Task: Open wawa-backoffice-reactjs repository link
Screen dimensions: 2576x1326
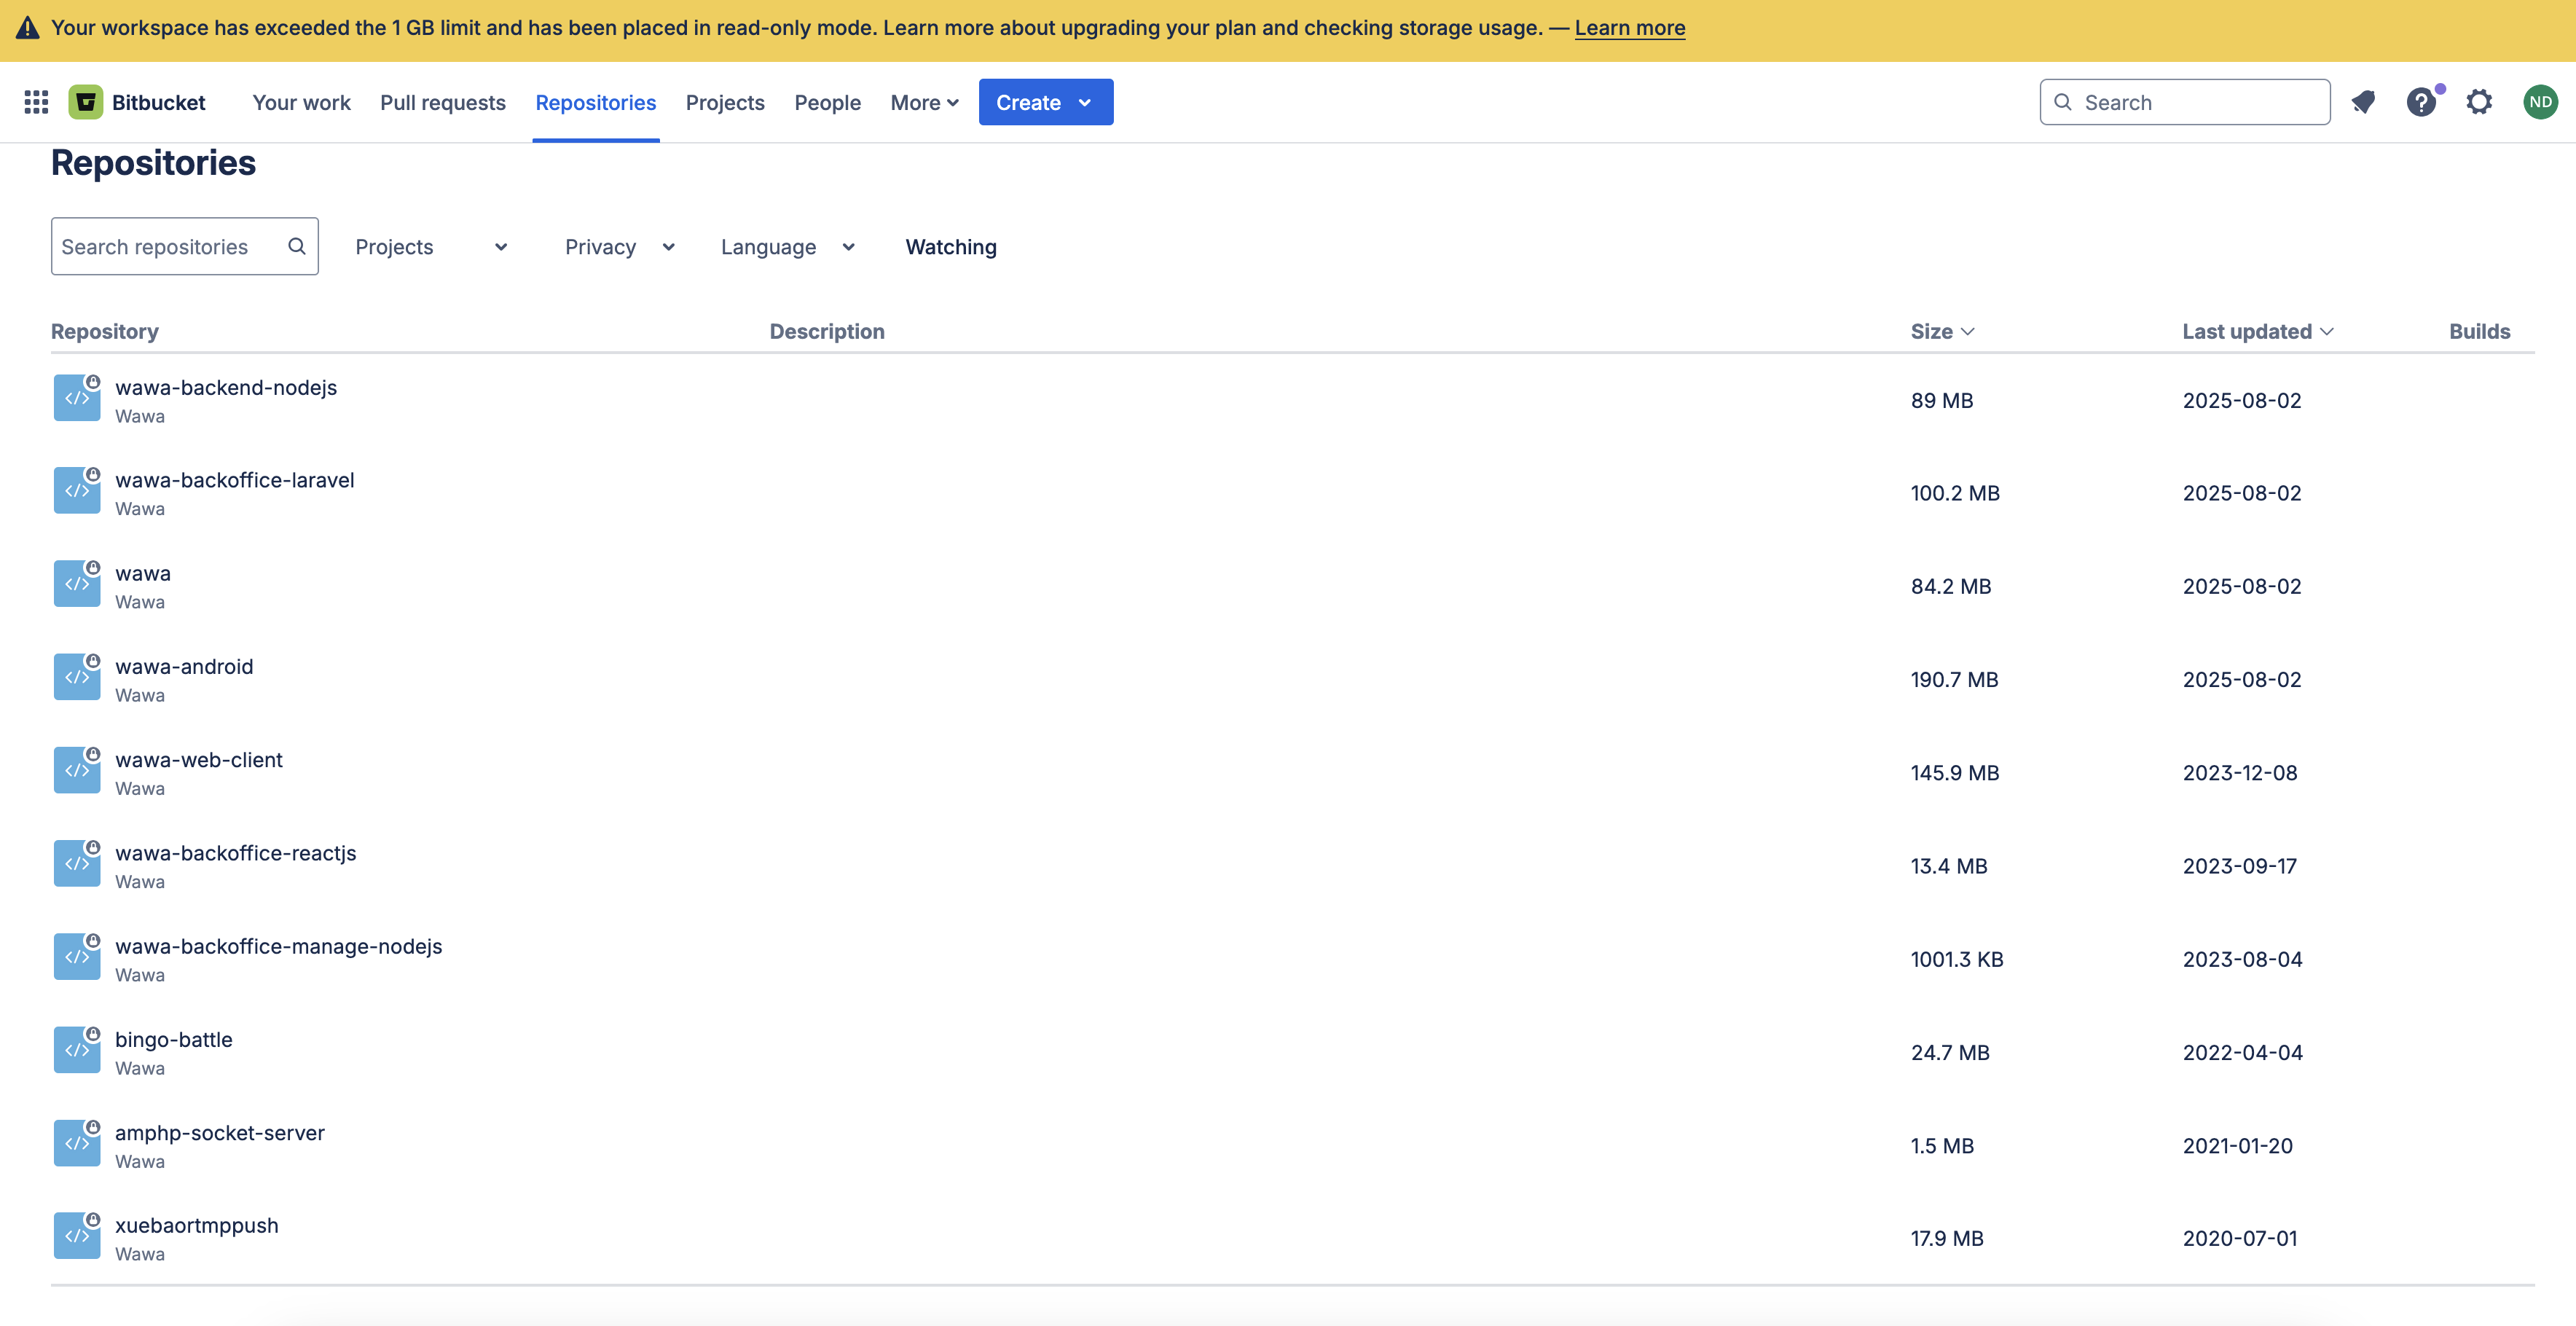Action: point(236,853)
